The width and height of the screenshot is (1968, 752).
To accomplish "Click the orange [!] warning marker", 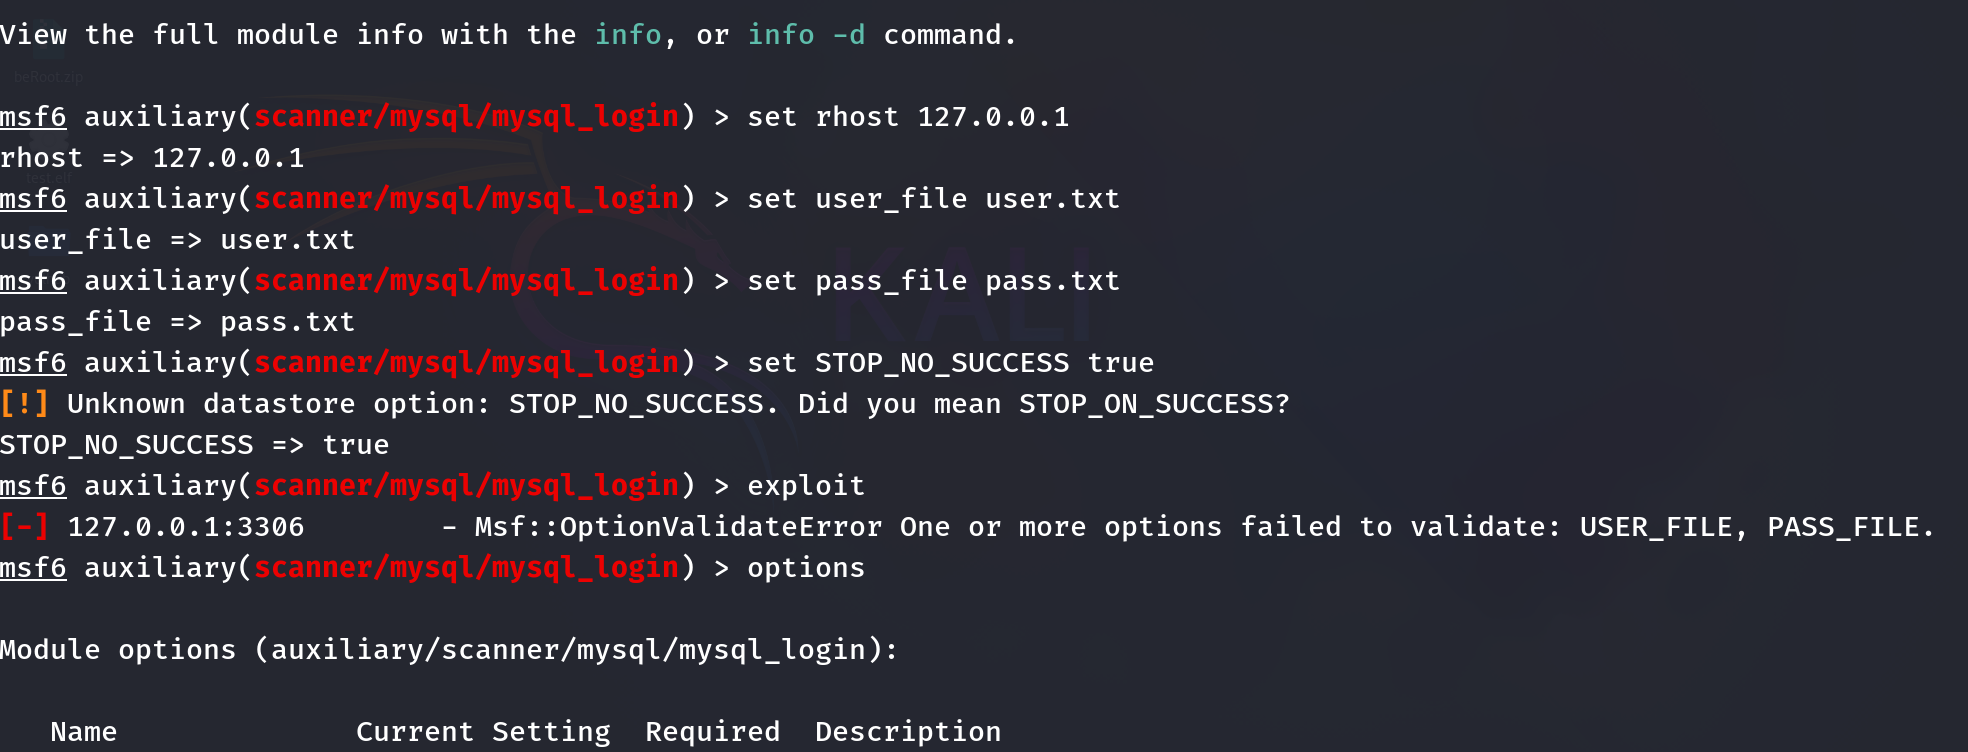I will pos(24,404).
